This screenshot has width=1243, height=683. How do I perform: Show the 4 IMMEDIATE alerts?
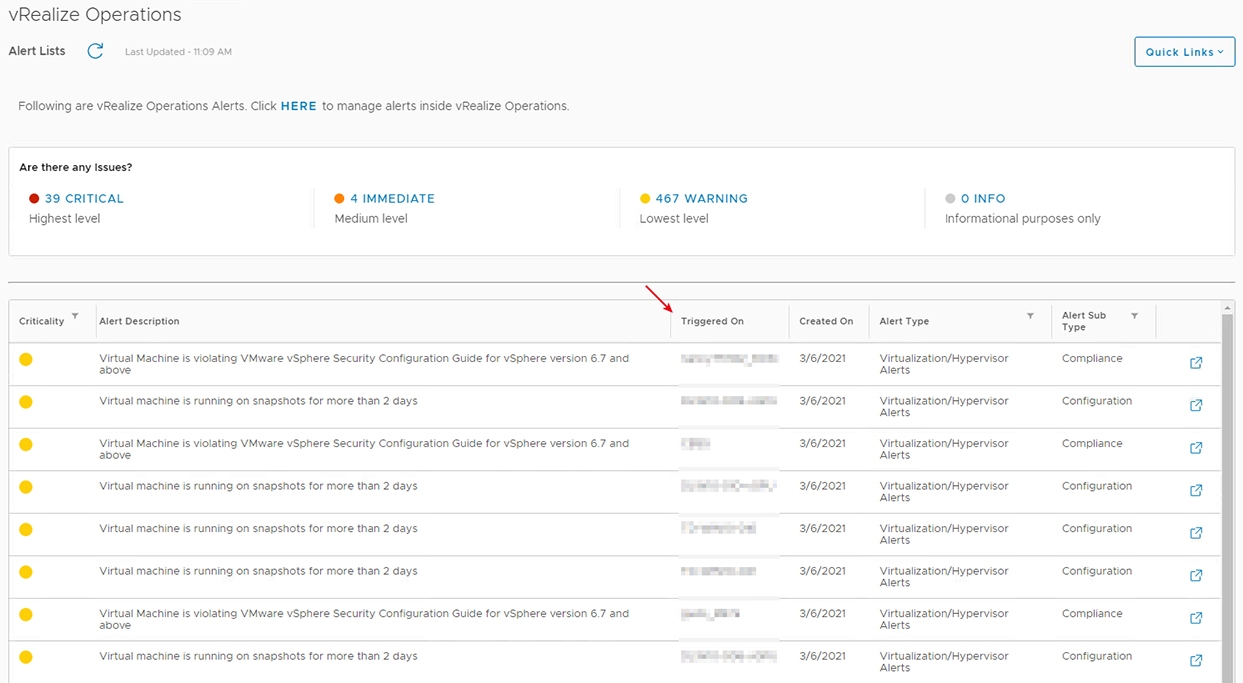[392, 199]
